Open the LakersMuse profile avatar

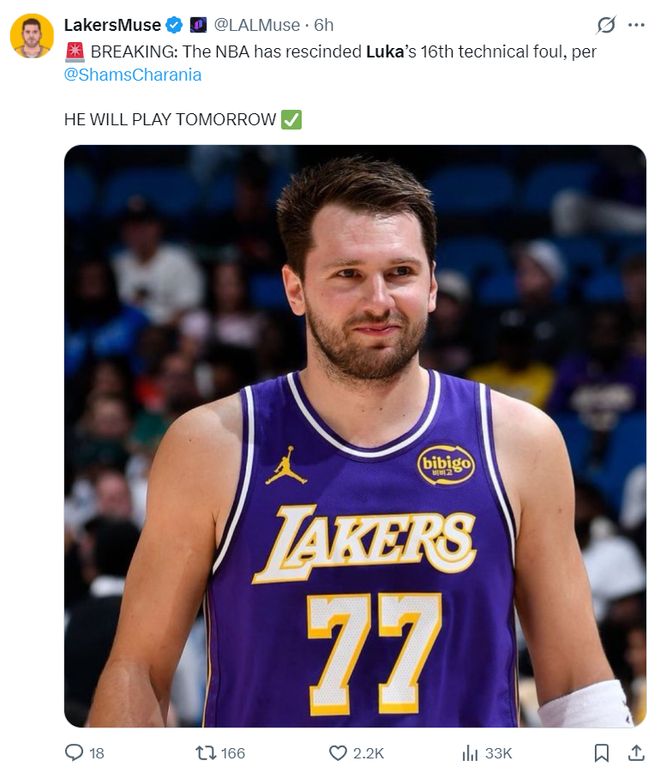31,37
